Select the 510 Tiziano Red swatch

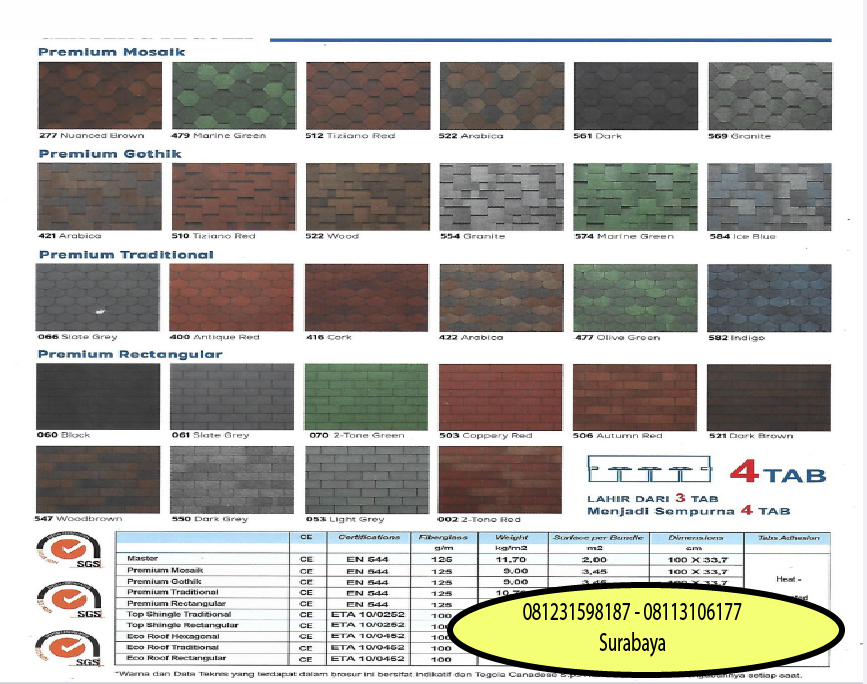click(234, 196)
